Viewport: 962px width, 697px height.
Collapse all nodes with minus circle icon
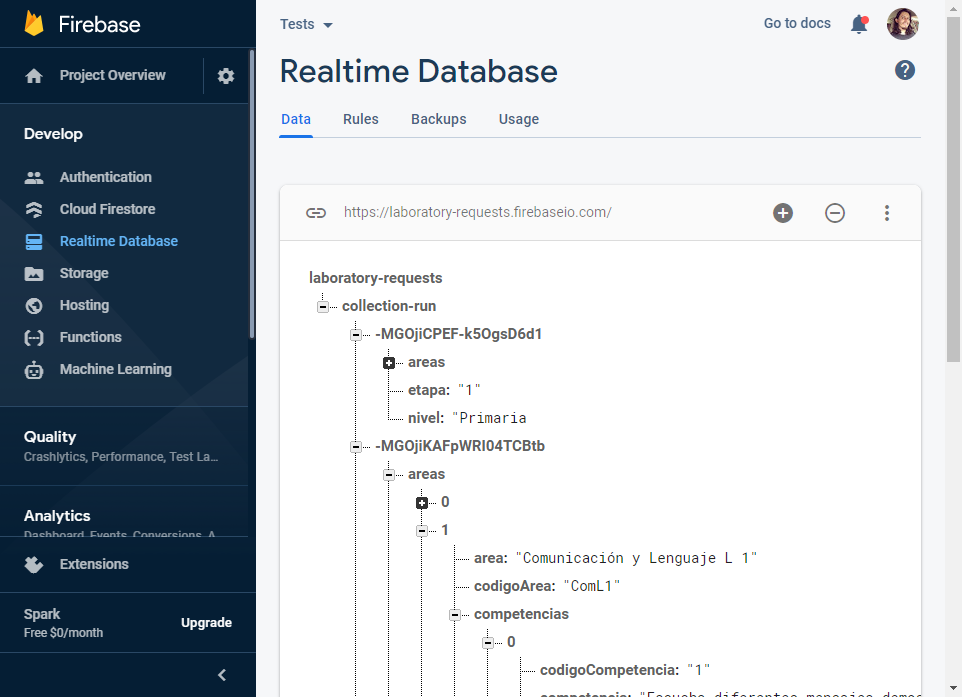pyautogui.click(x=835, y=213)
